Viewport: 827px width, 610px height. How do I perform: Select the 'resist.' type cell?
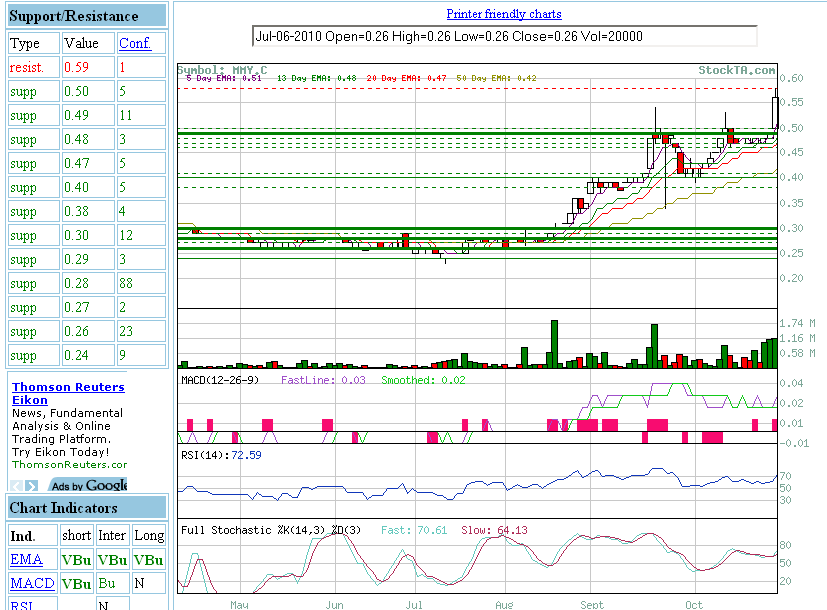[x=33, y=67]
